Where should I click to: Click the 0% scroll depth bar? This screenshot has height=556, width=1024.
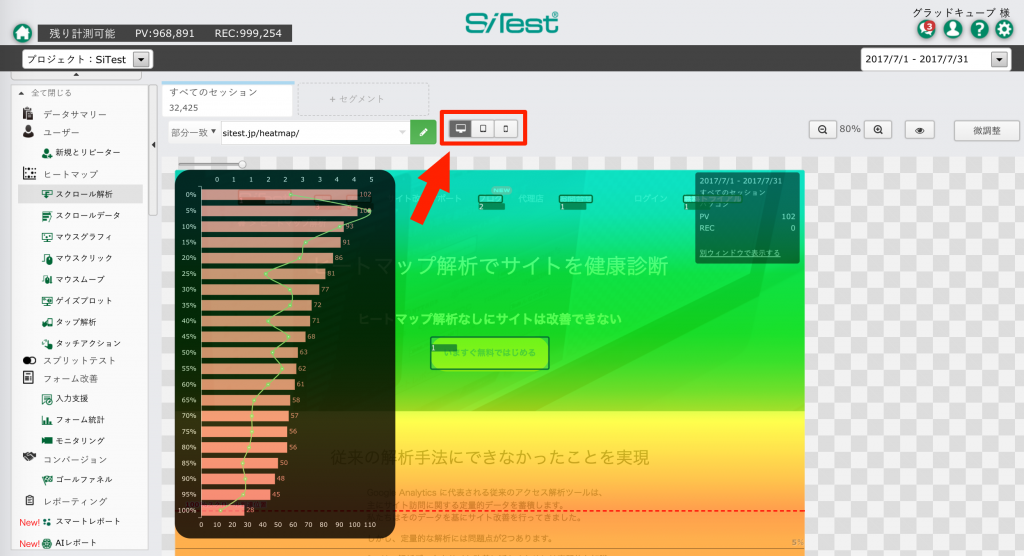(x=280, y=195)
